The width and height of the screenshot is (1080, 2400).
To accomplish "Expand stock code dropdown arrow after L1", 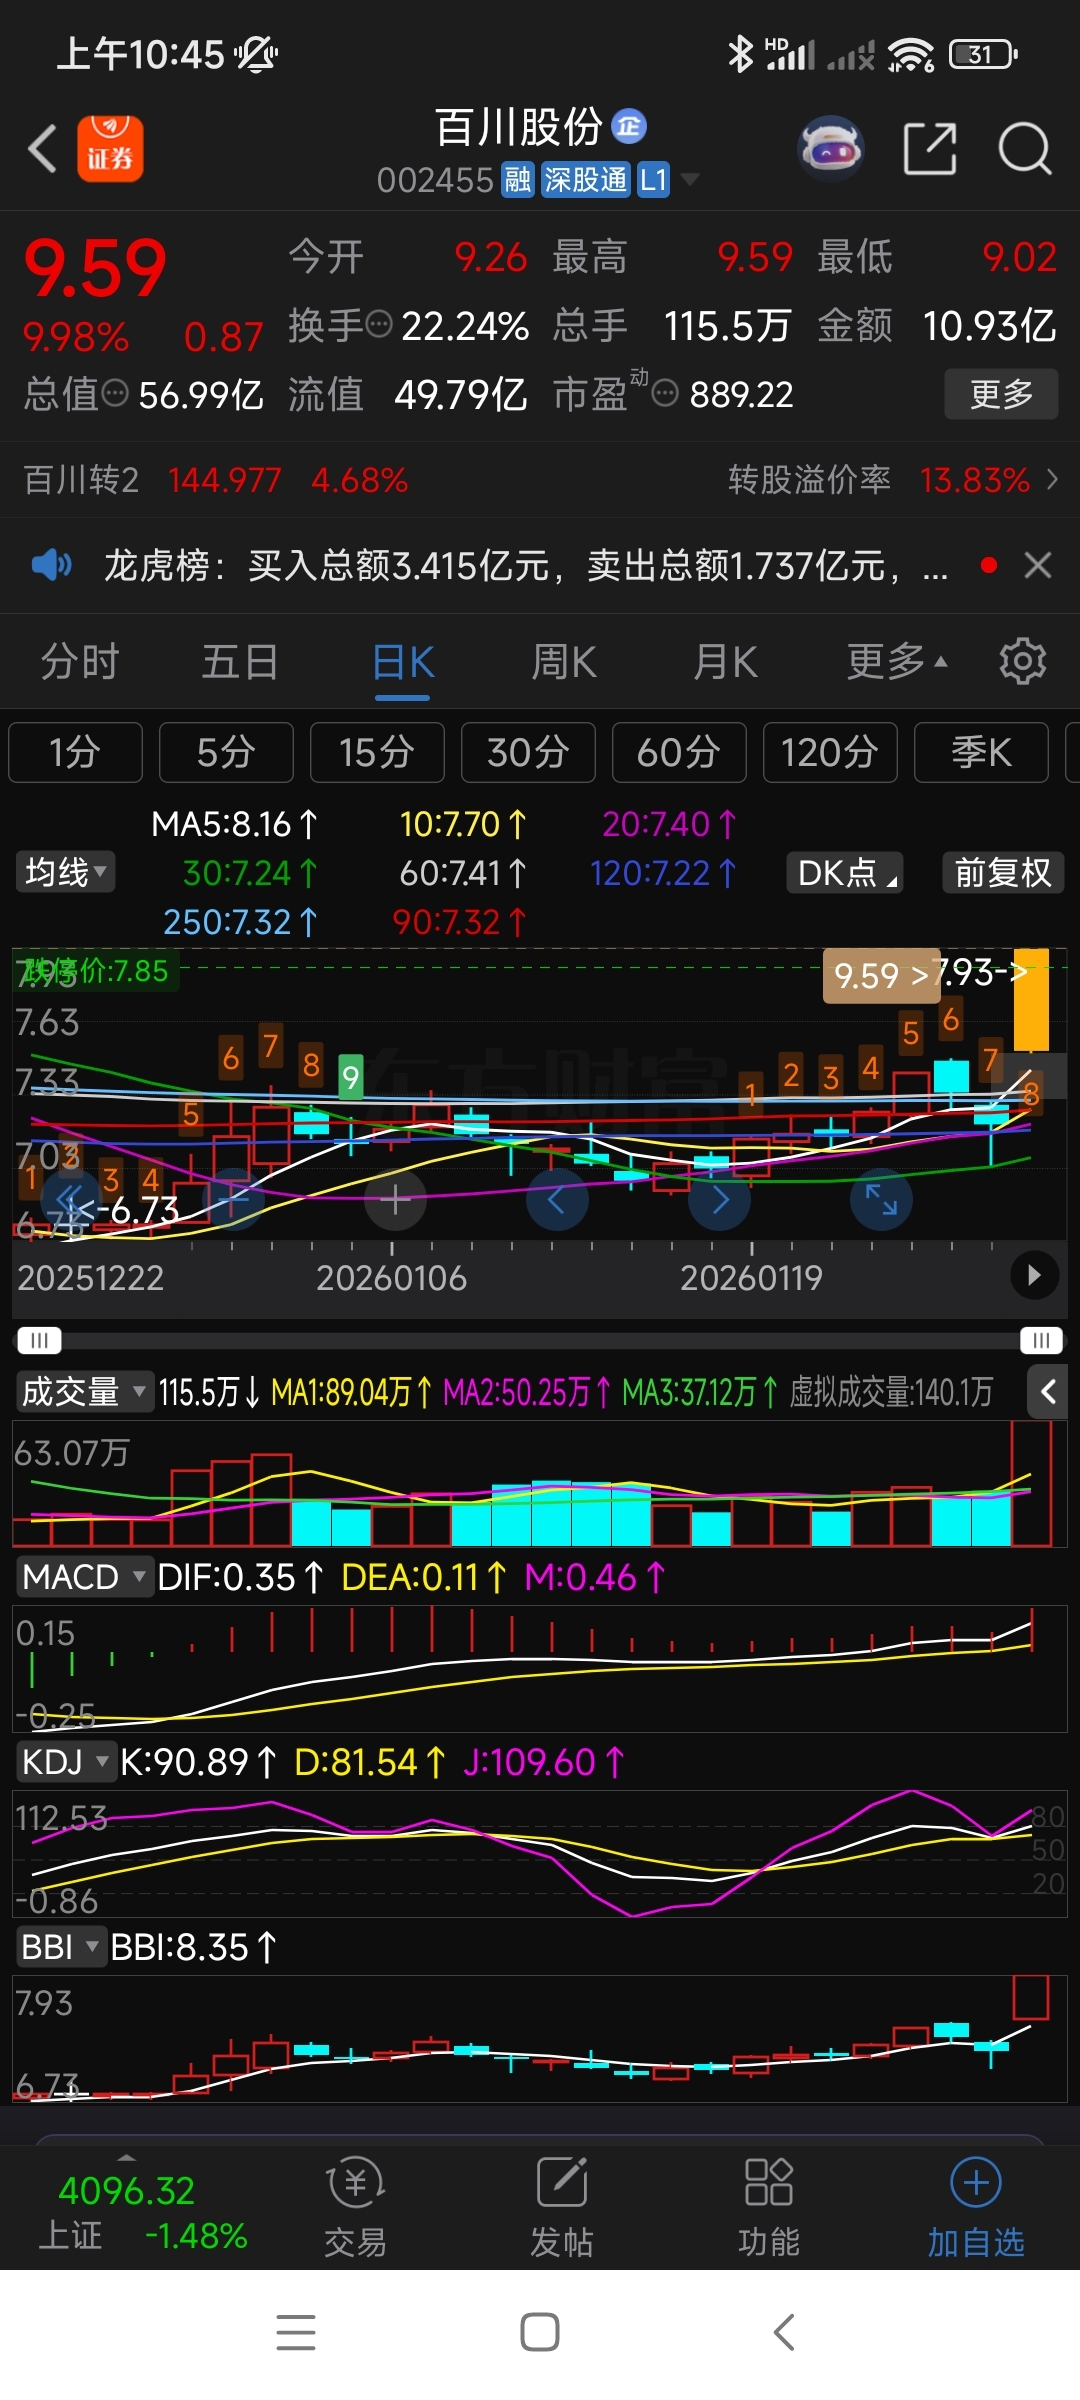I will (689, 180).
